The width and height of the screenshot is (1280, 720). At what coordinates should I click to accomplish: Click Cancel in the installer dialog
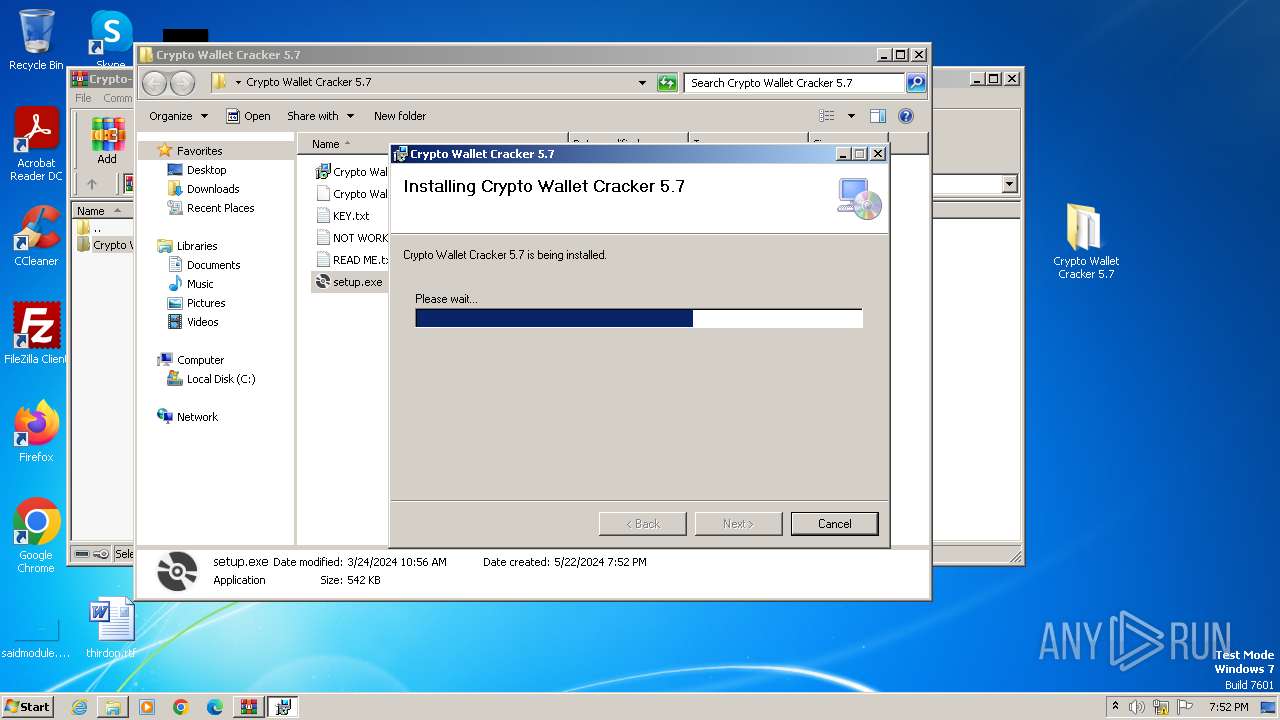(834, 524)
